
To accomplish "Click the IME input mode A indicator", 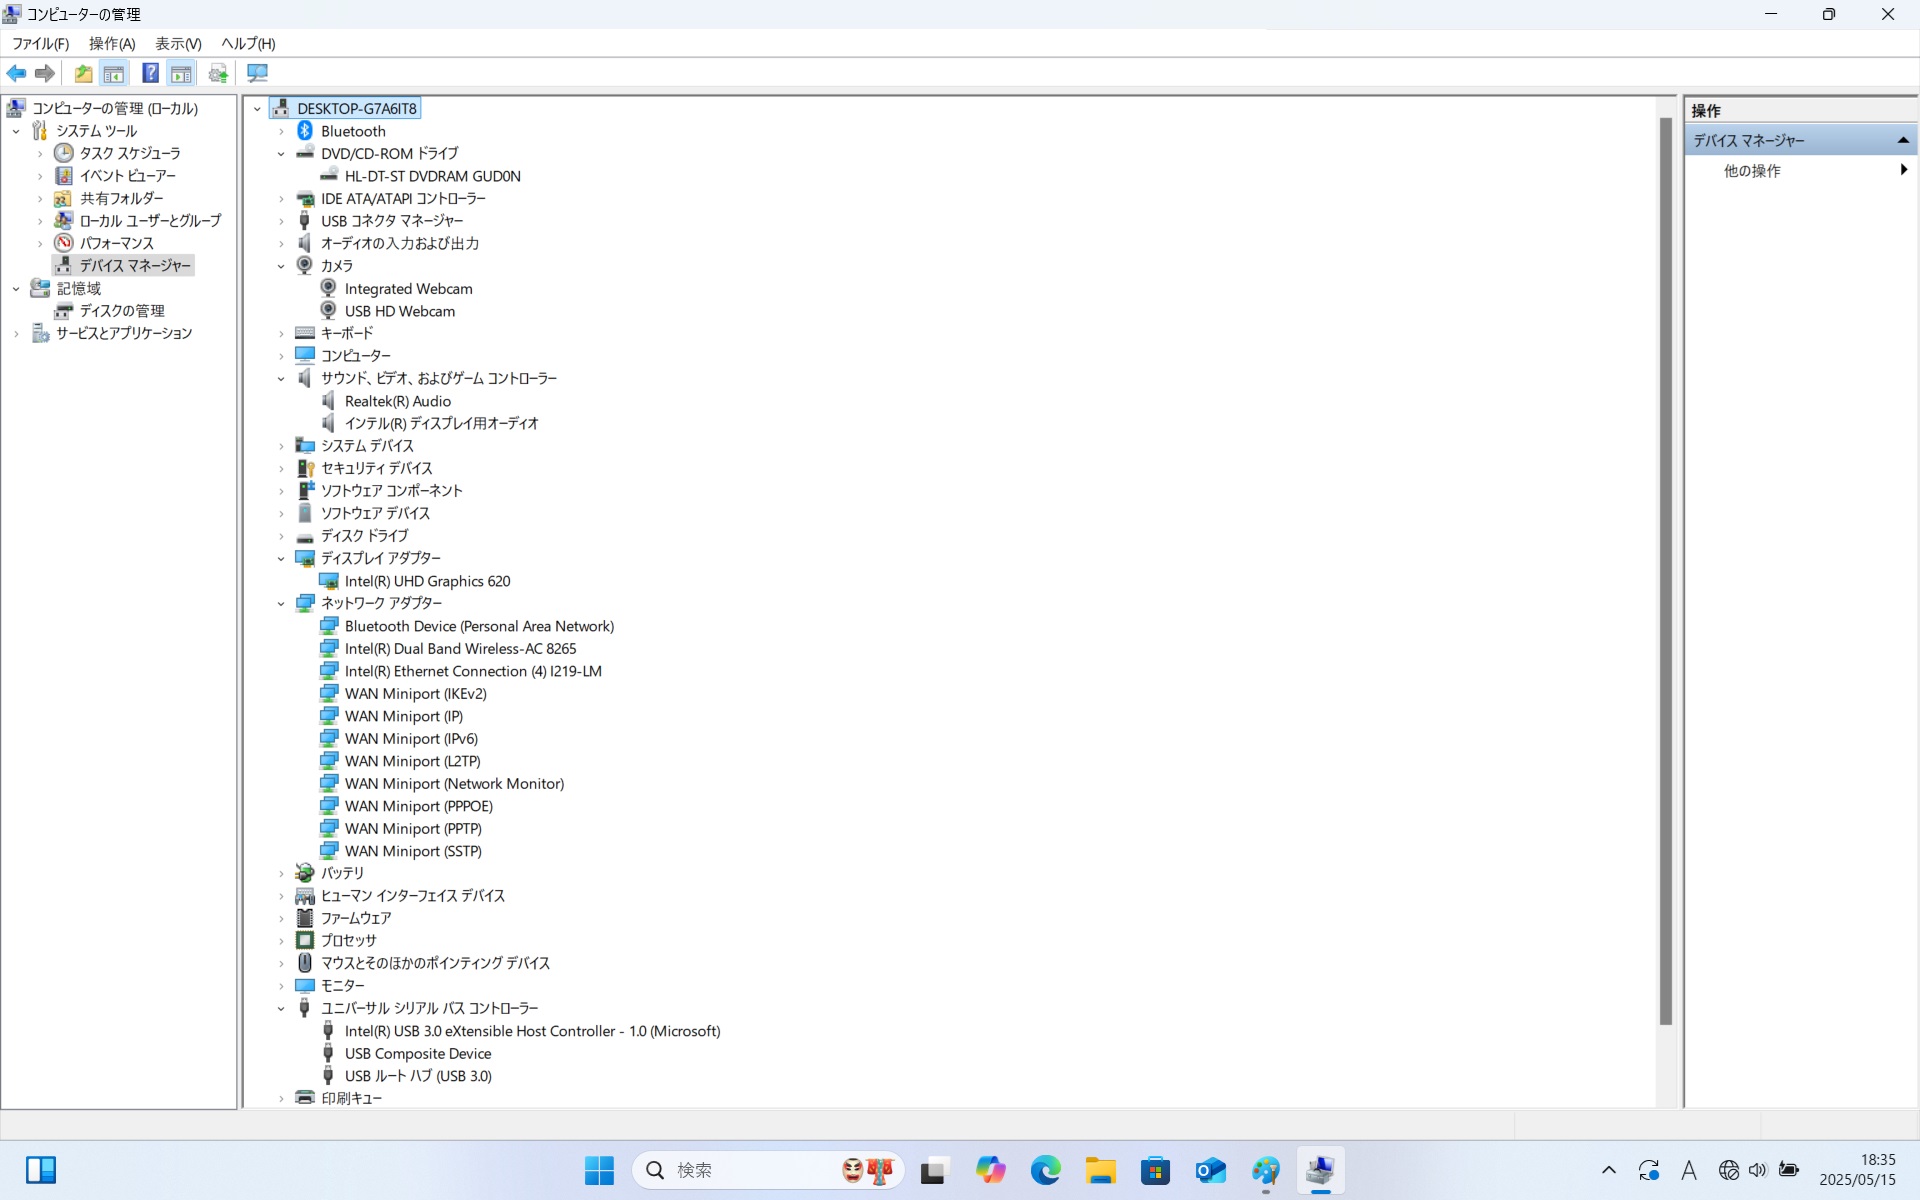I will click(1689, 1170).
